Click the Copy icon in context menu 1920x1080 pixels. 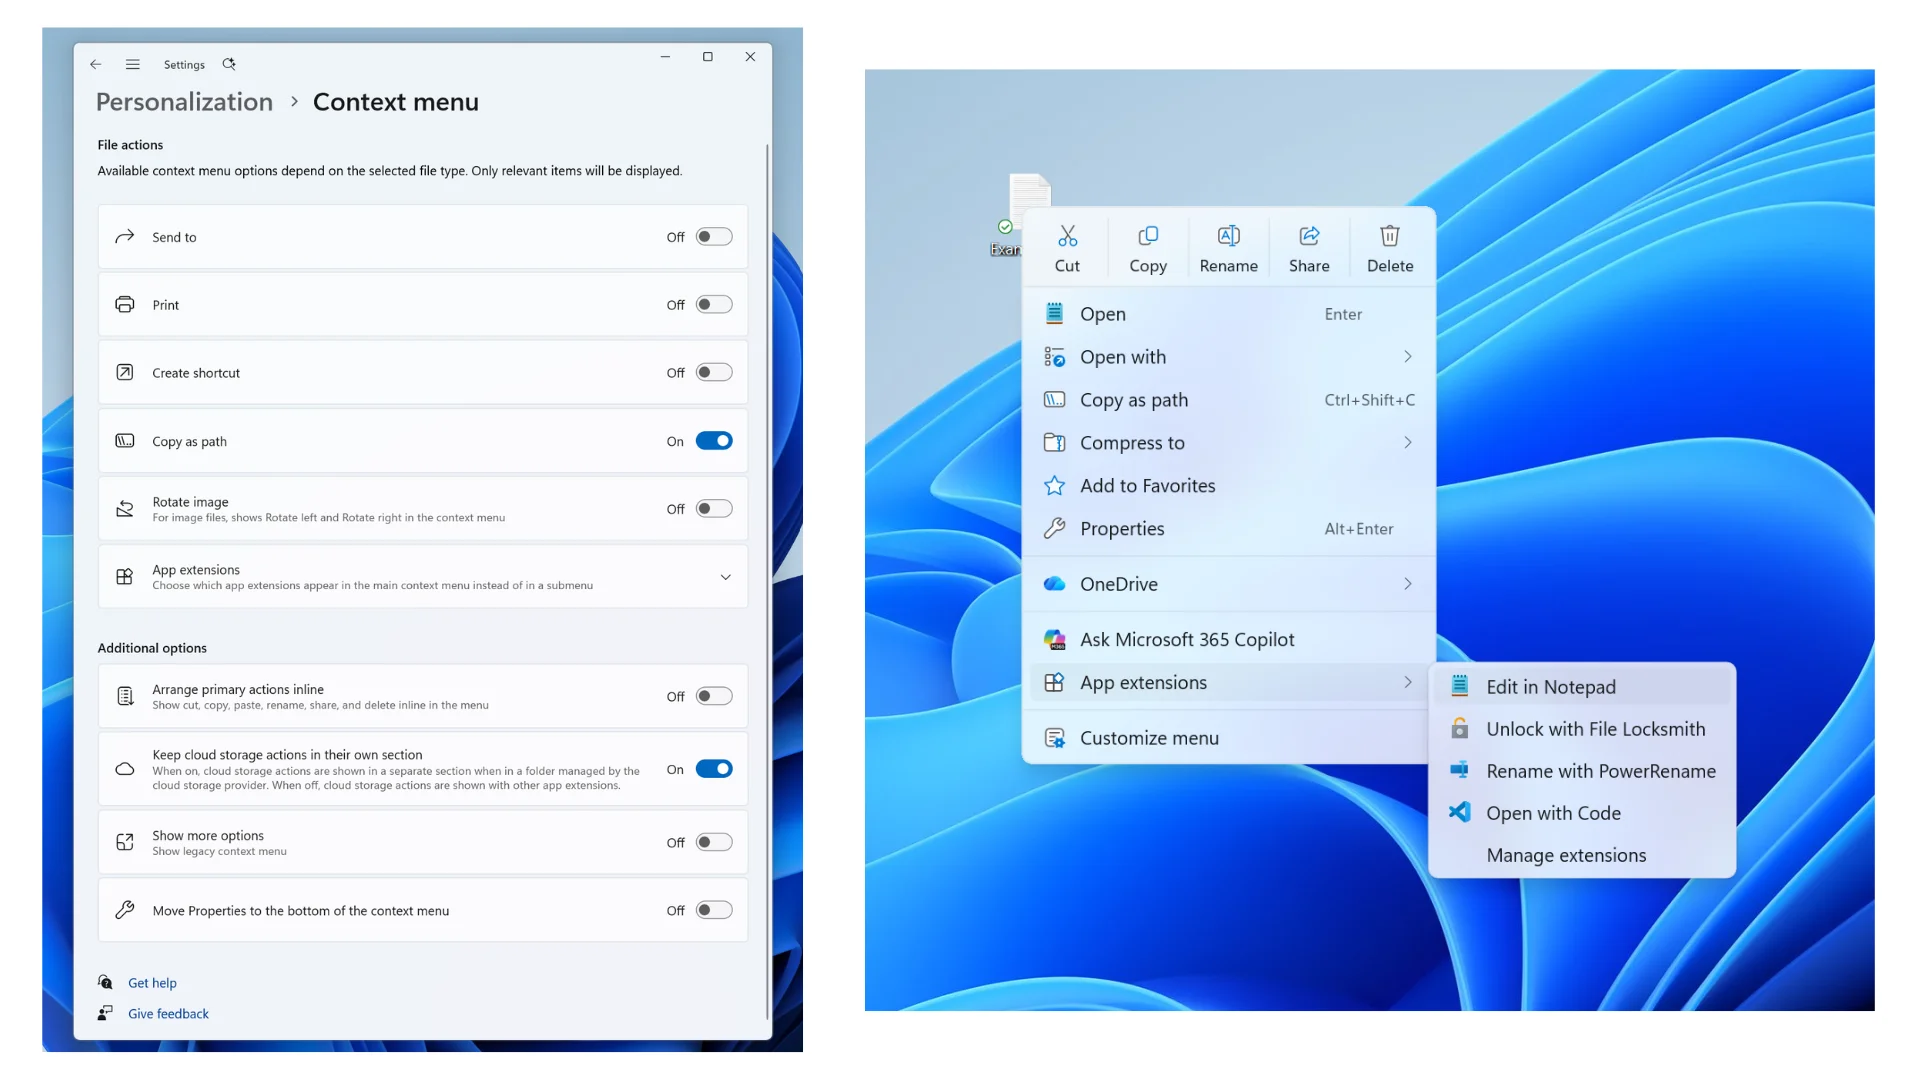[x=1148, y=236]
